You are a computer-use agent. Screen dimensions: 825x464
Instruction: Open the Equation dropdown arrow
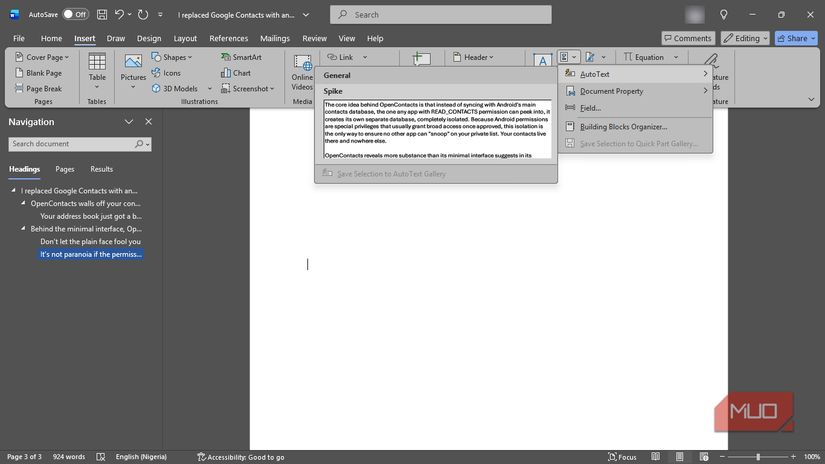pos(676,57)
